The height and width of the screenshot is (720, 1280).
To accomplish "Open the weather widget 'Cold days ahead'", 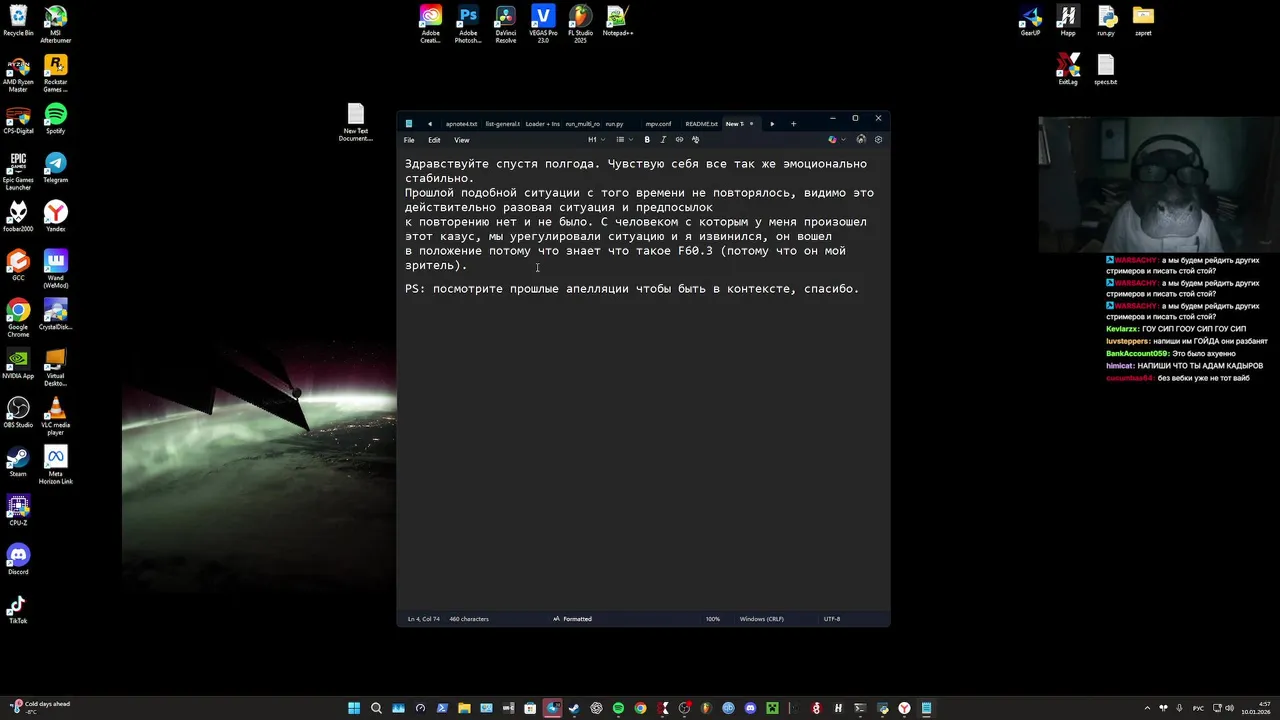I will point(40,708).
